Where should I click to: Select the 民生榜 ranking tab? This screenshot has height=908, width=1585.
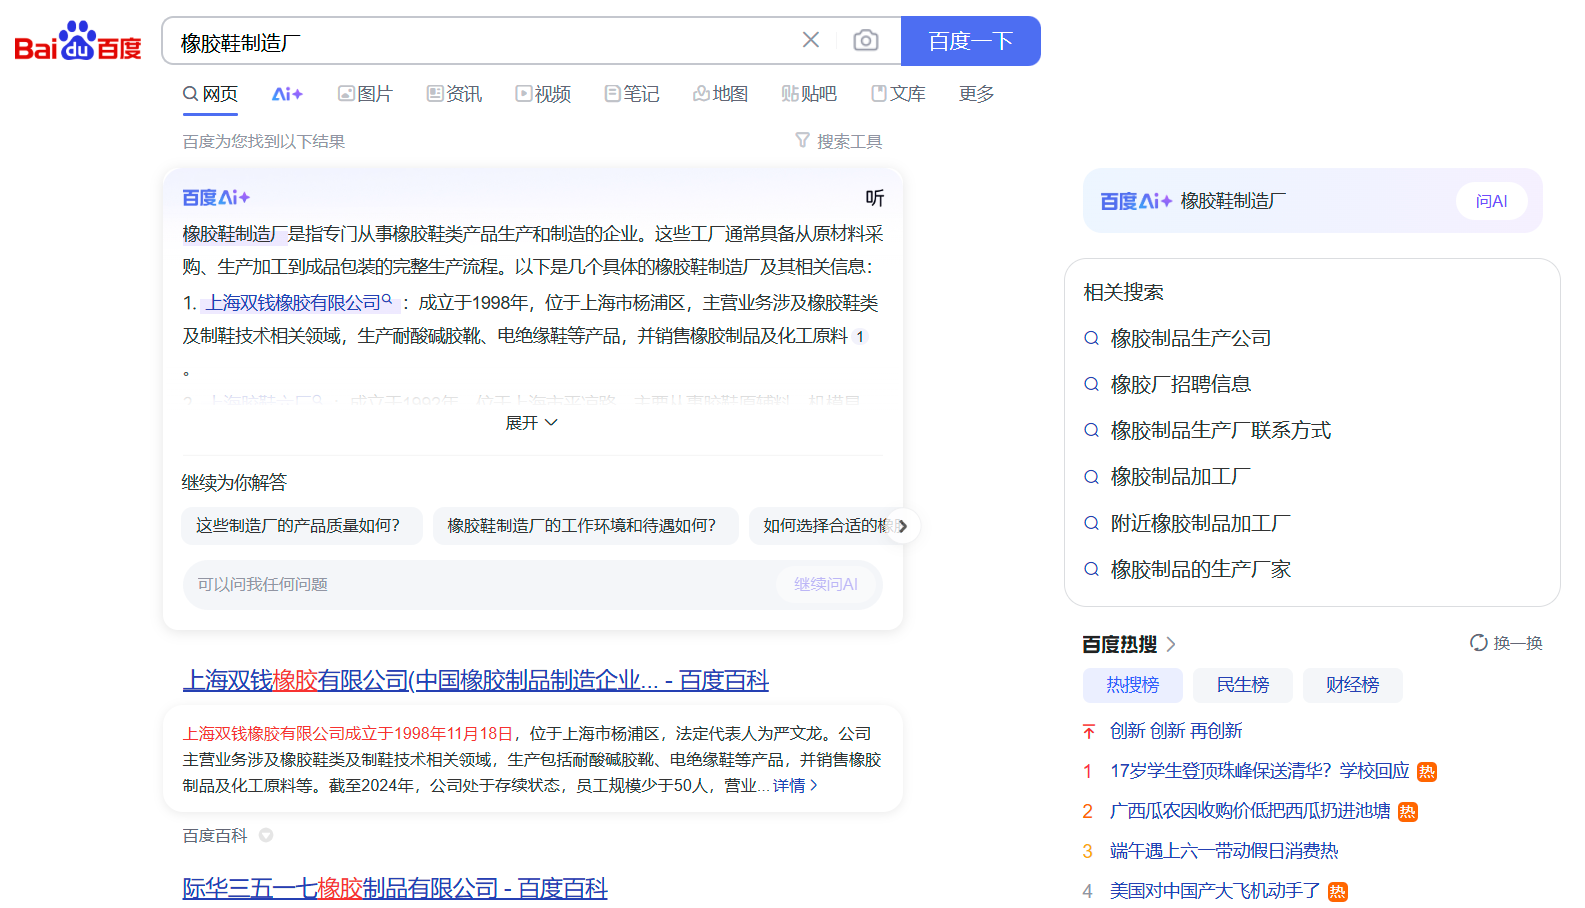coord(1242,685)
